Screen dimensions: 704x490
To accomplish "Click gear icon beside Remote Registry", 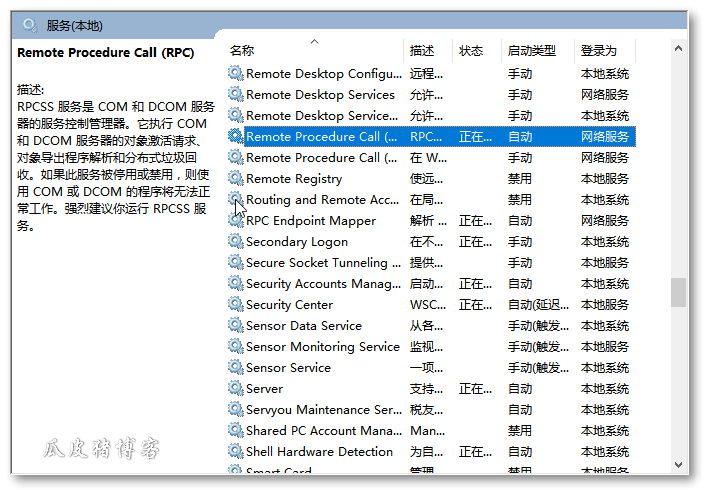I will [x=235, y=178].
